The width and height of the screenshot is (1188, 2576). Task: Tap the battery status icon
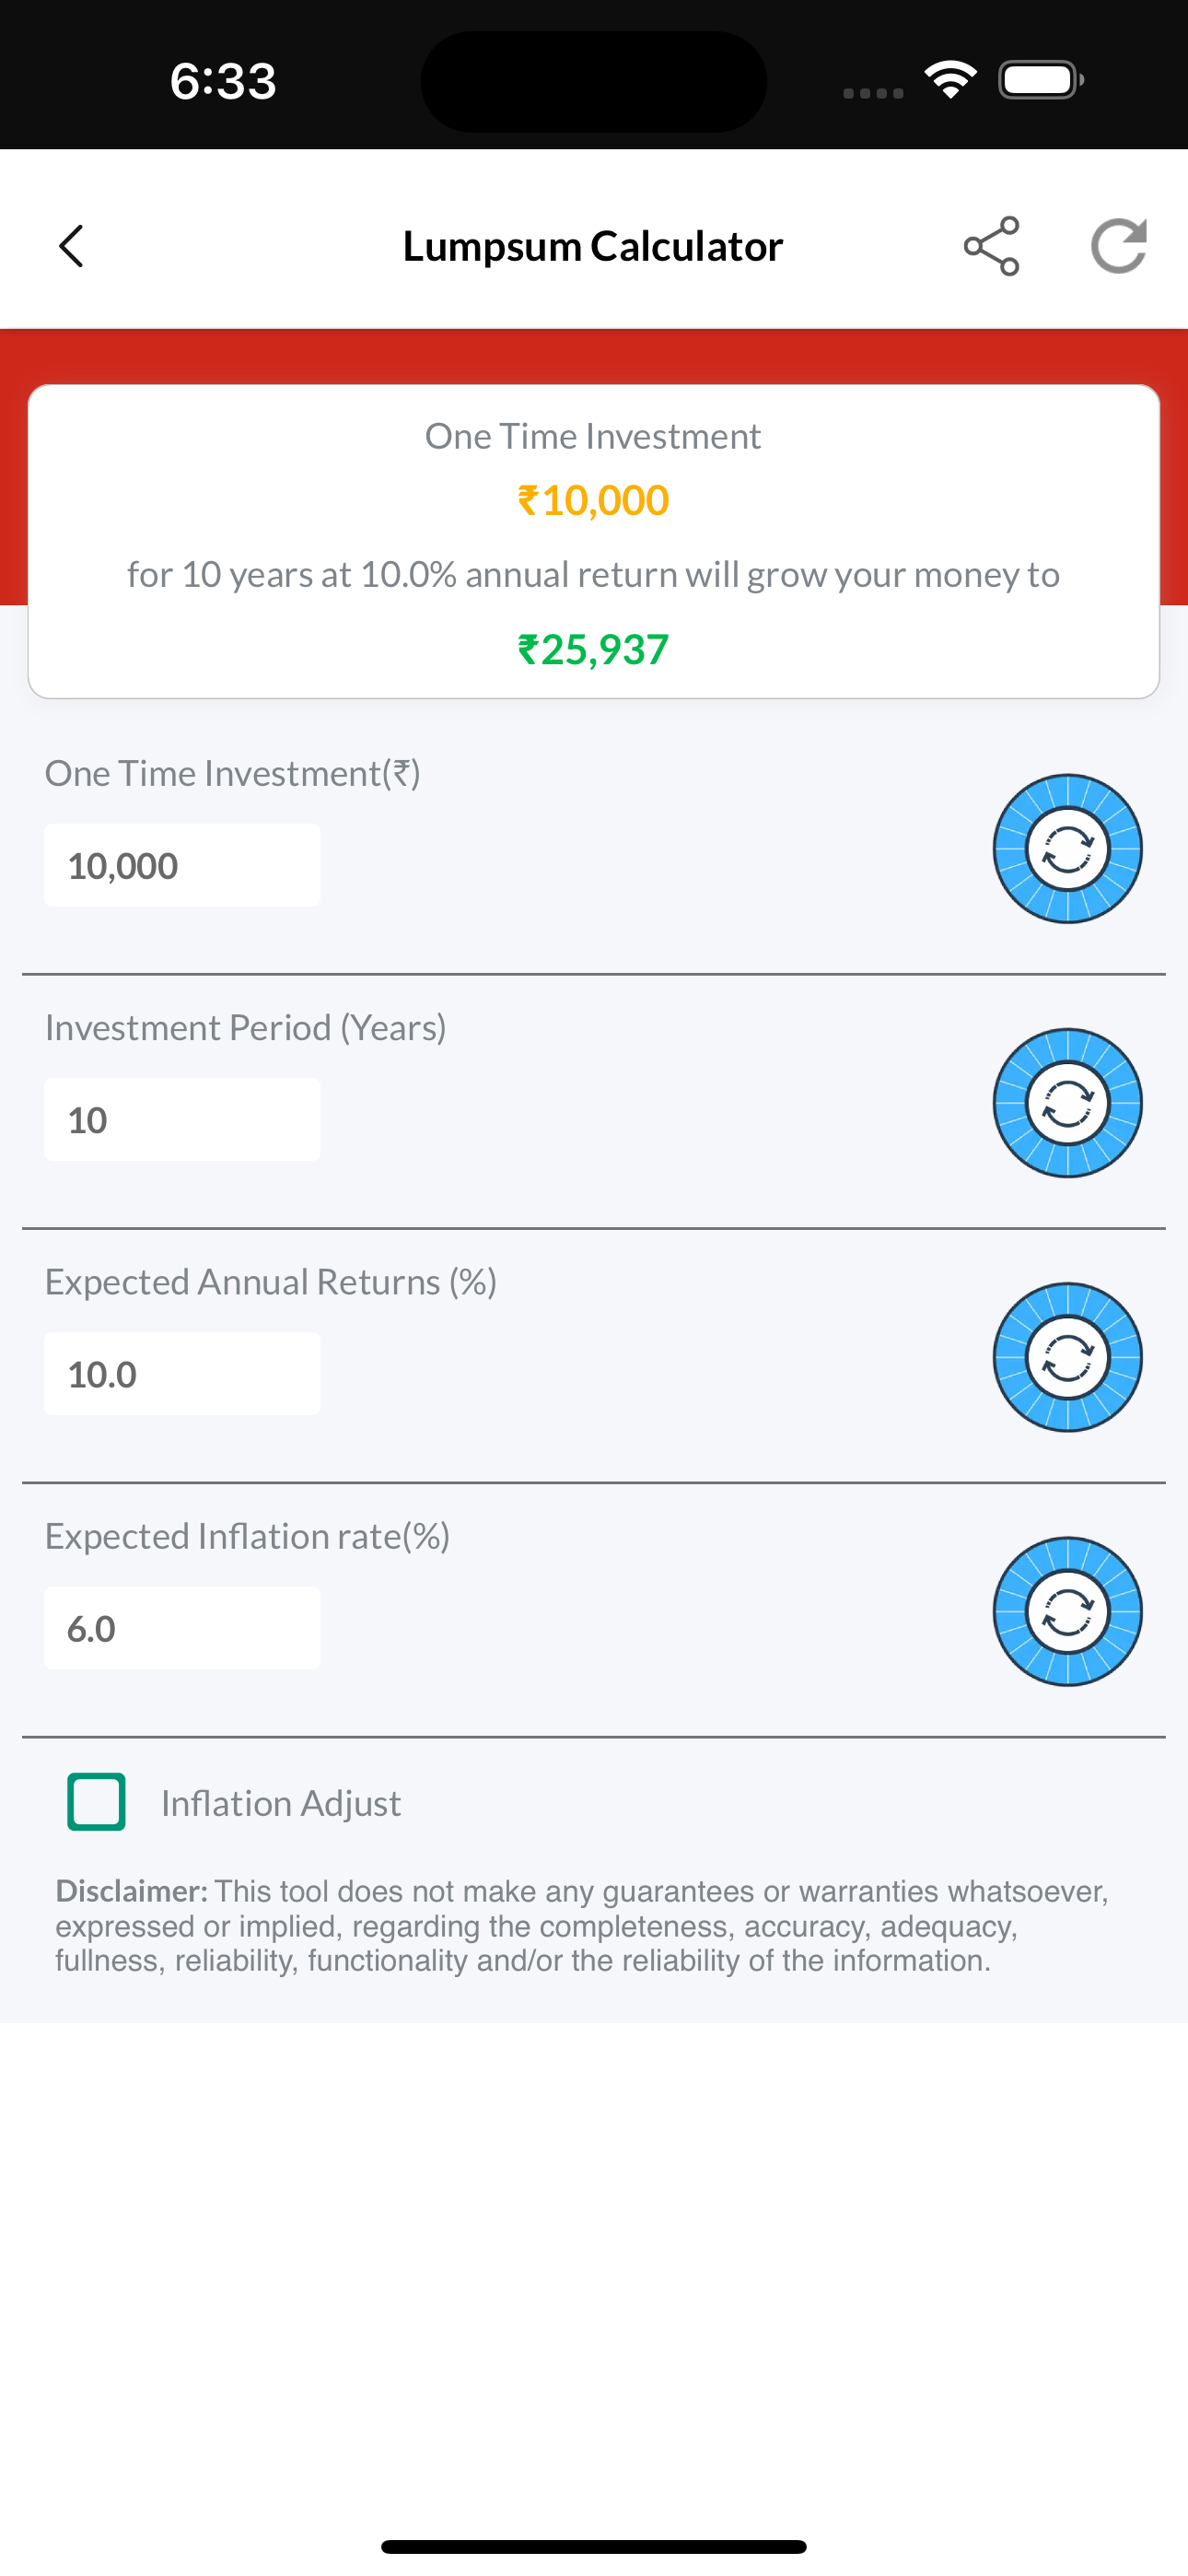pos(1041,80)
